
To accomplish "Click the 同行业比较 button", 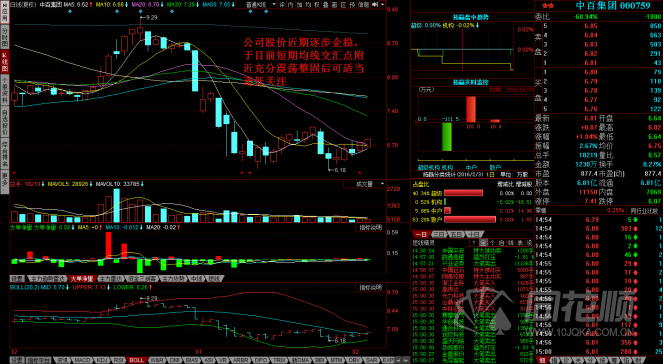I will tap(644, 210).
